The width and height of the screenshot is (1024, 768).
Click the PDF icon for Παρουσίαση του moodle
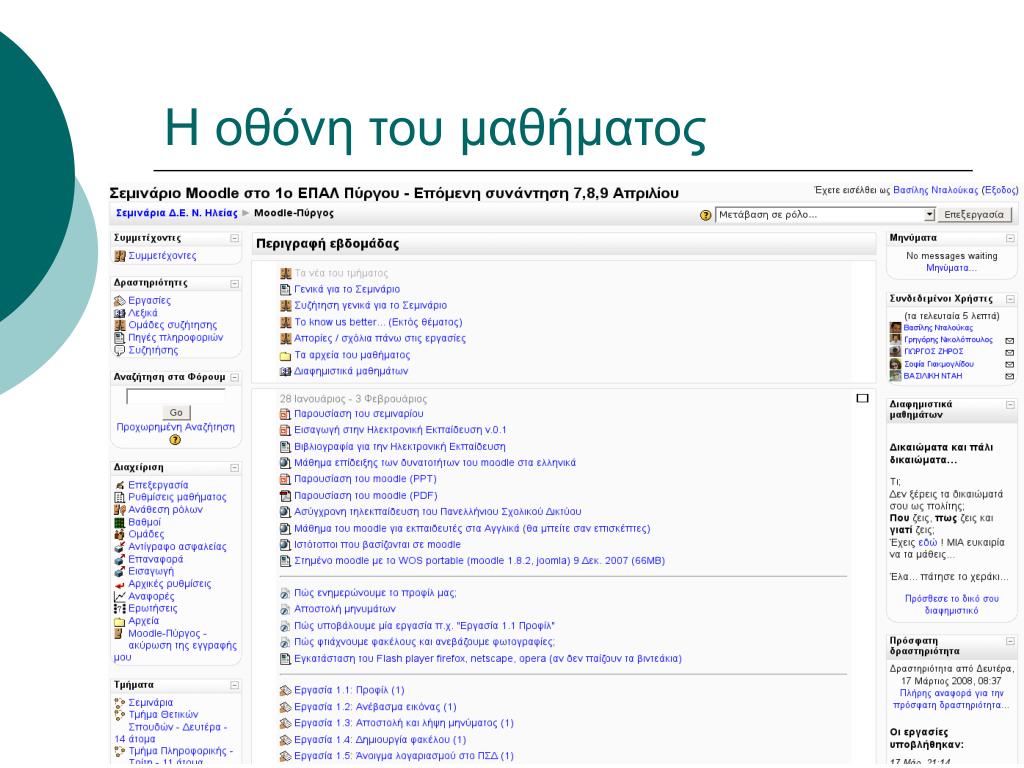point(285,495)
